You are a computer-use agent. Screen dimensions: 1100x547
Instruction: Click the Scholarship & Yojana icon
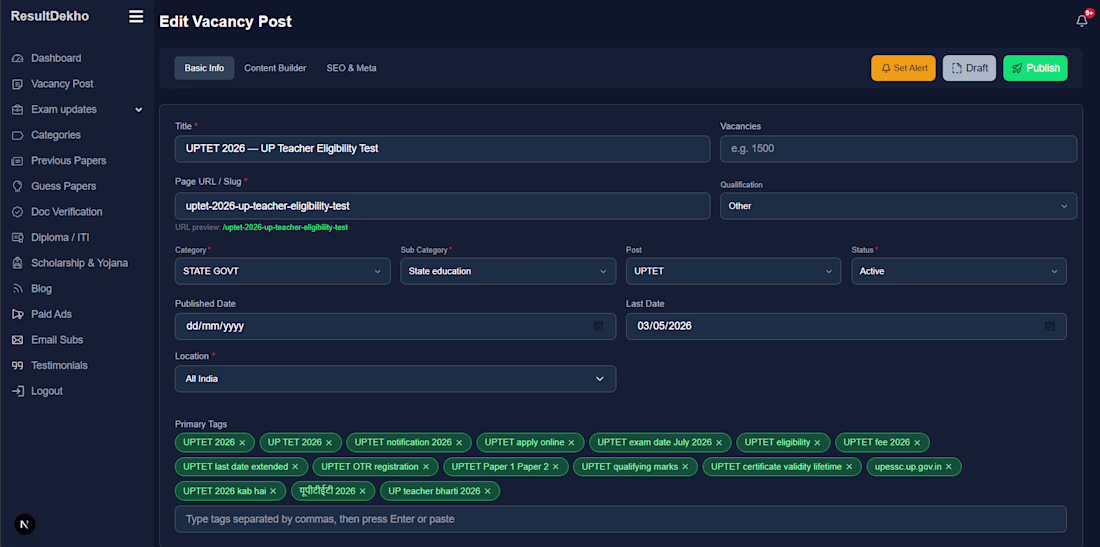tap(18, 263)
